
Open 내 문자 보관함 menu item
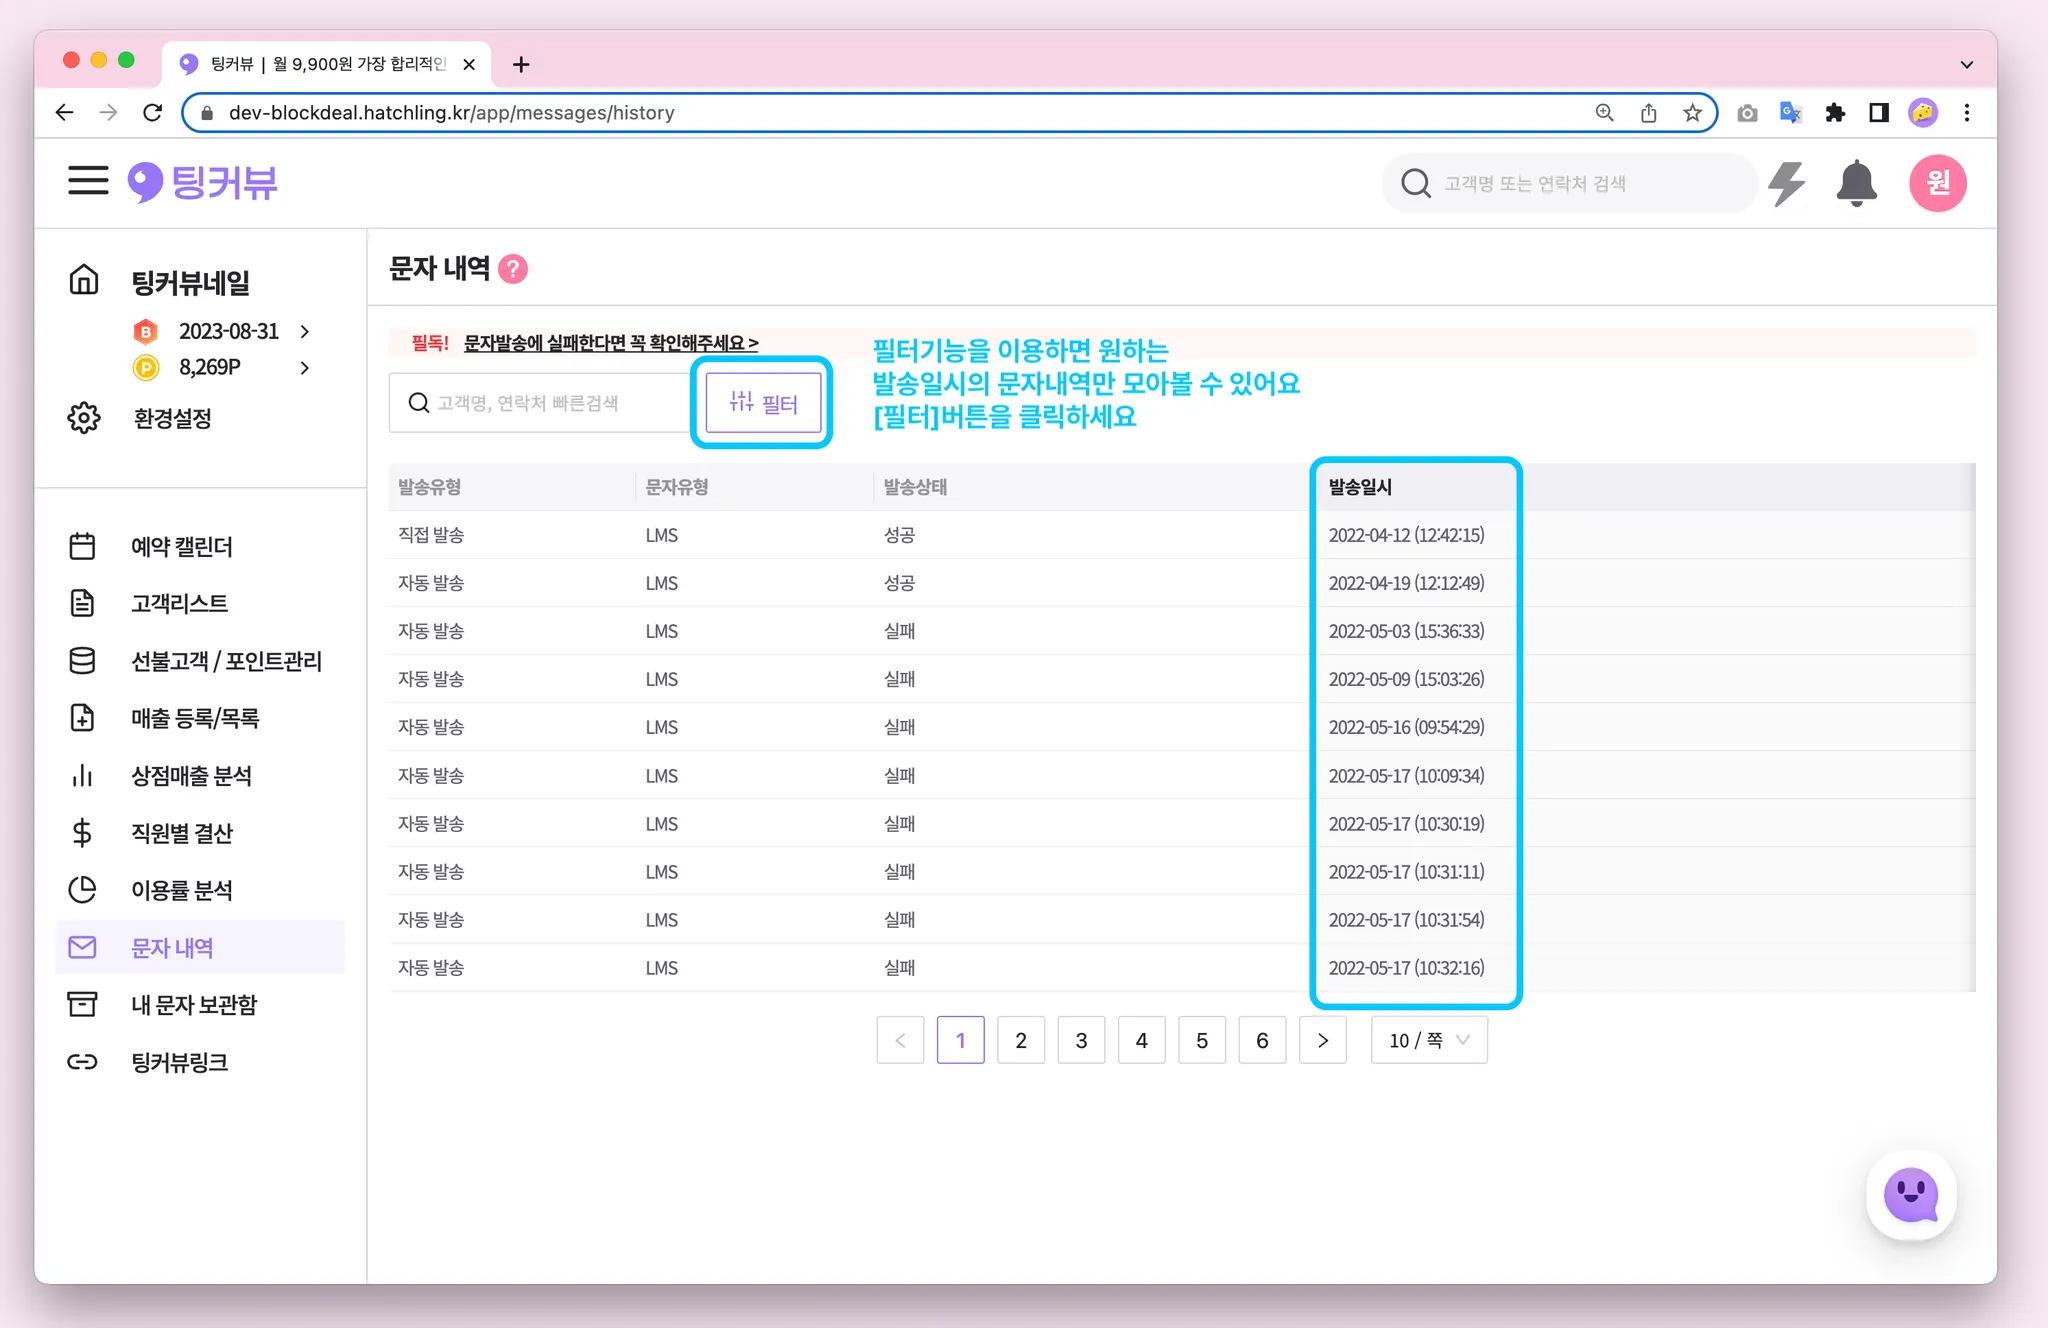194,1004
